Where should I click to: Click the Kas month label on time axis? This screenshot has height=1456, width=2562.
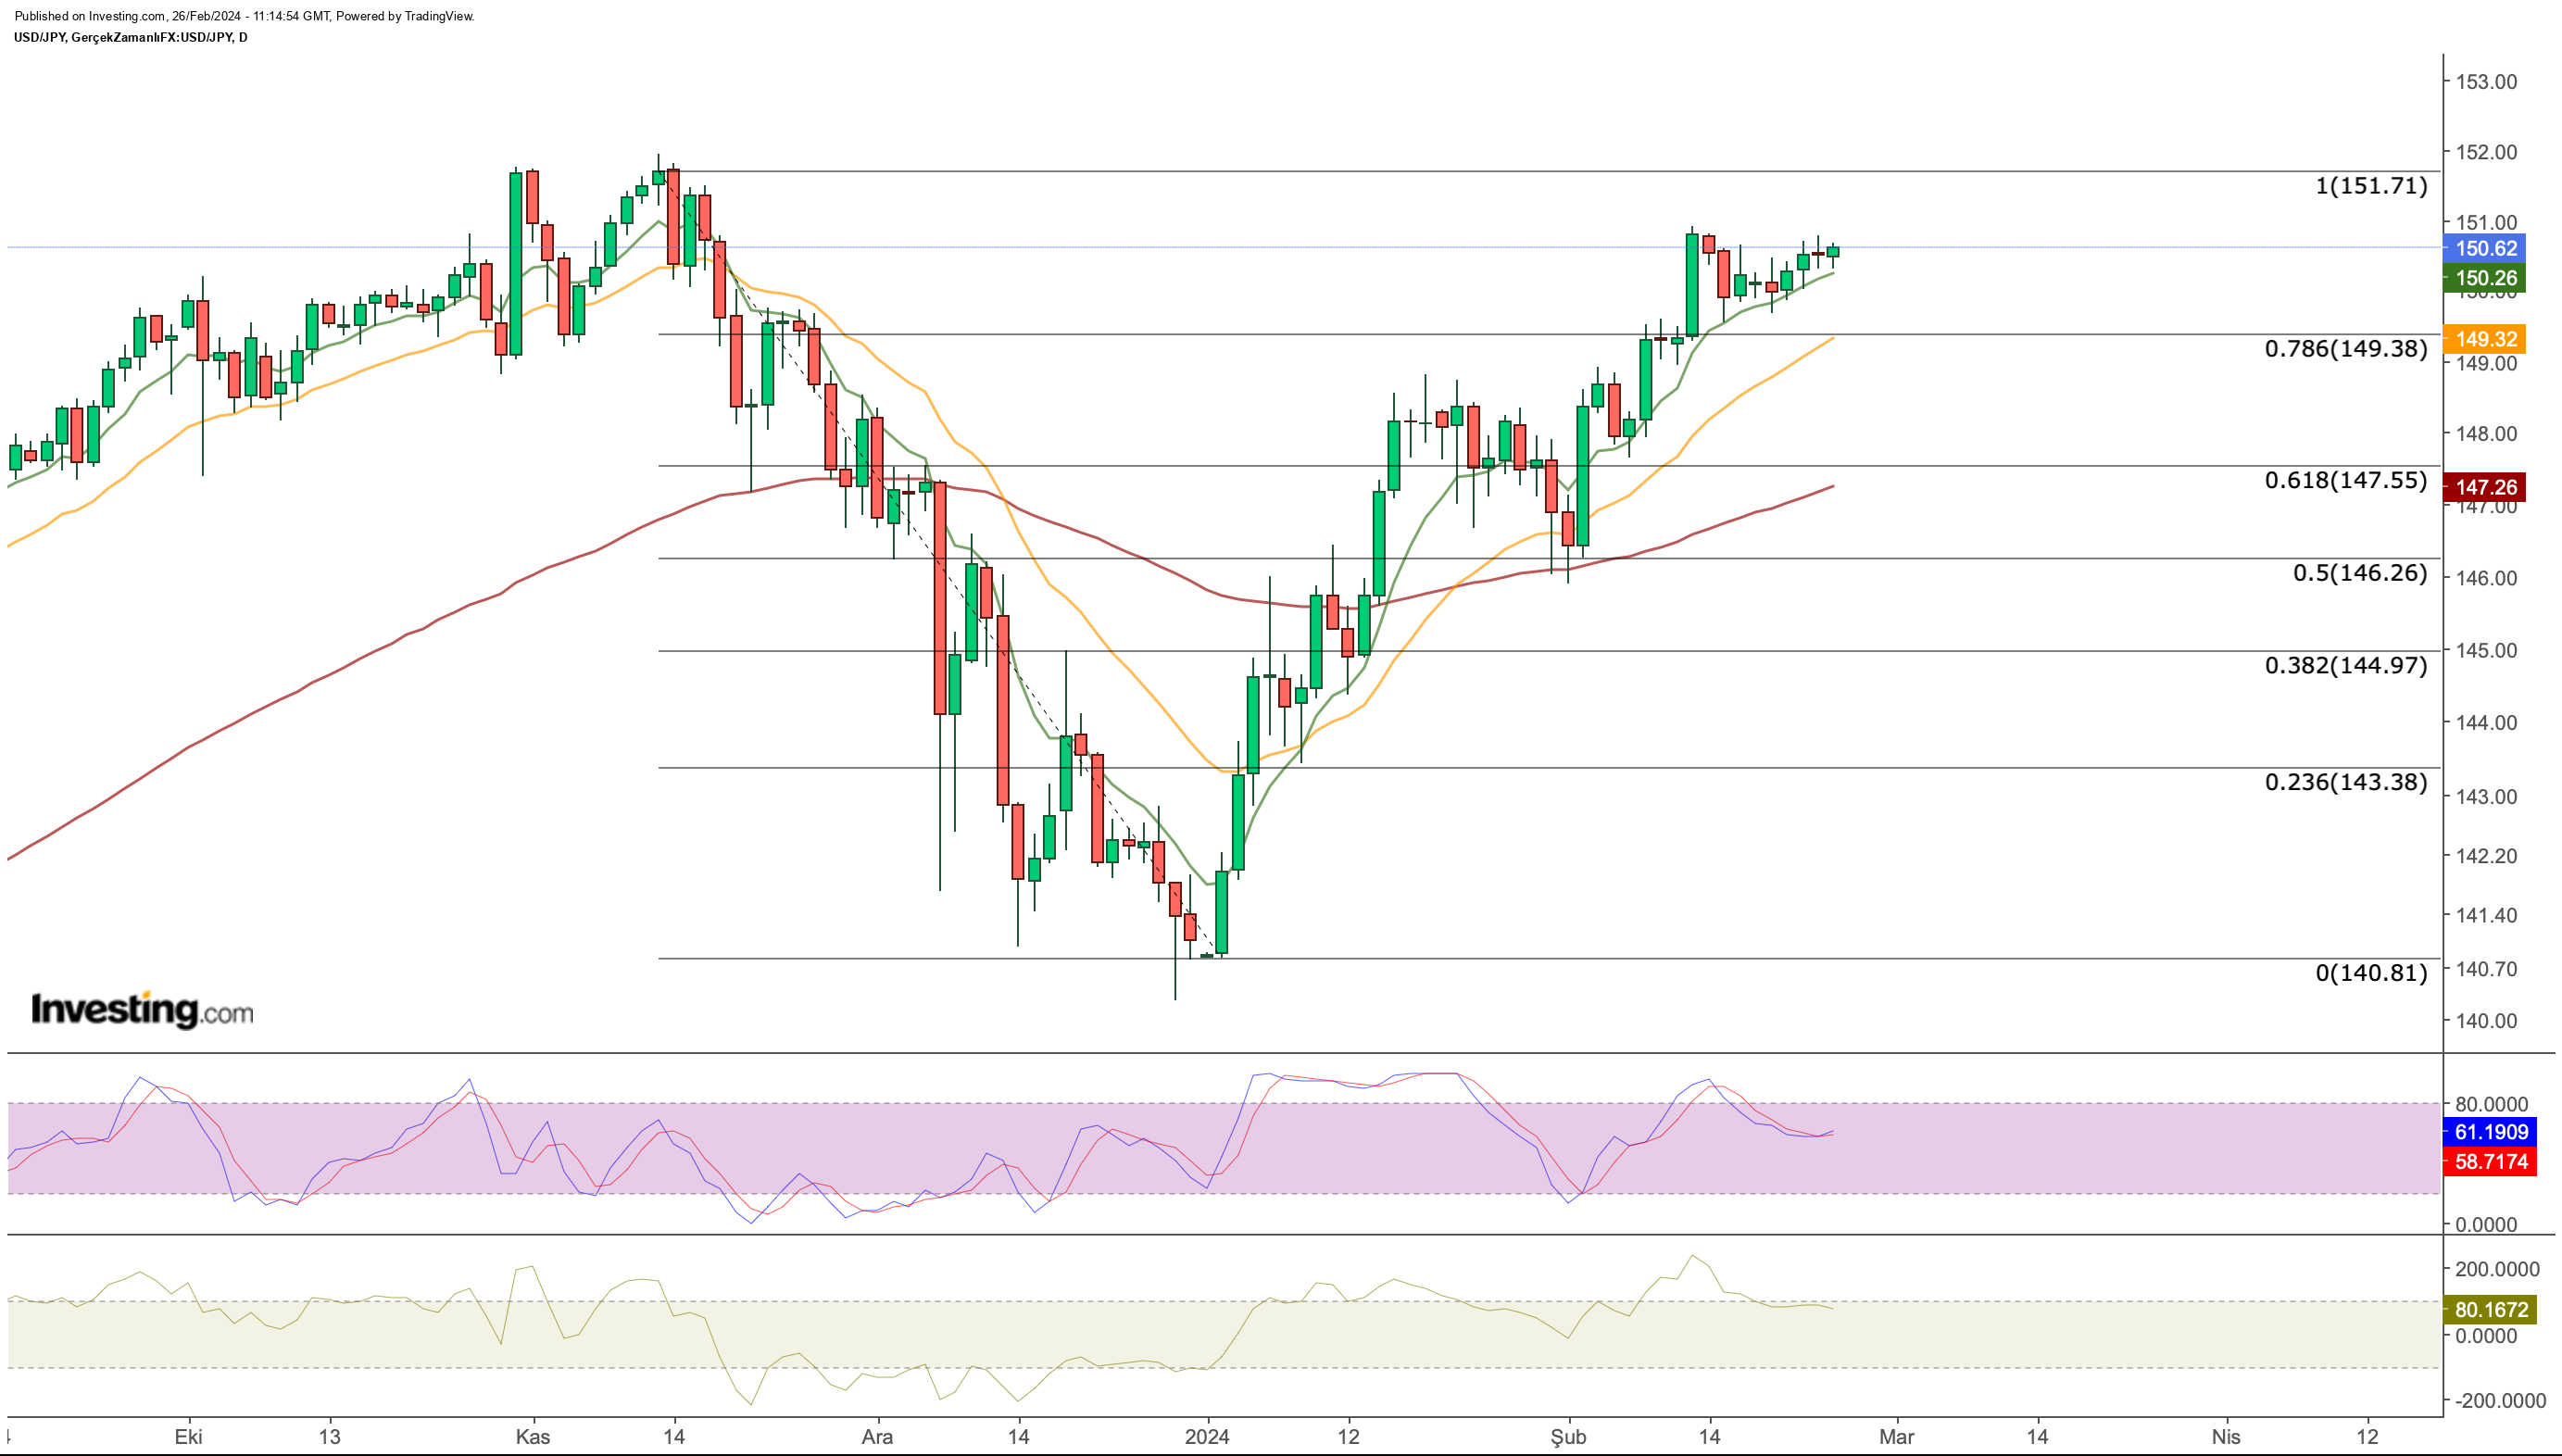pos(533,1437)
